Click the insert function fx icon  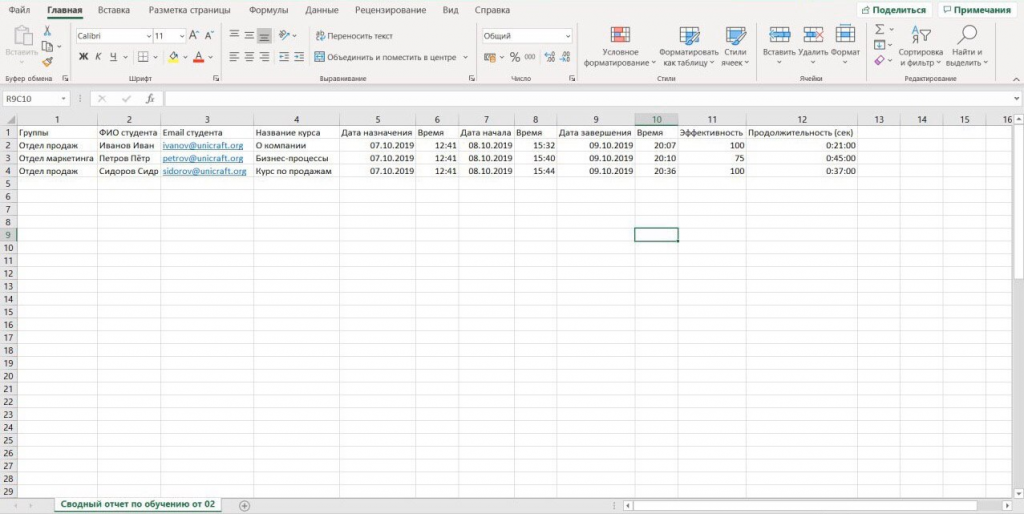[150, 99]
